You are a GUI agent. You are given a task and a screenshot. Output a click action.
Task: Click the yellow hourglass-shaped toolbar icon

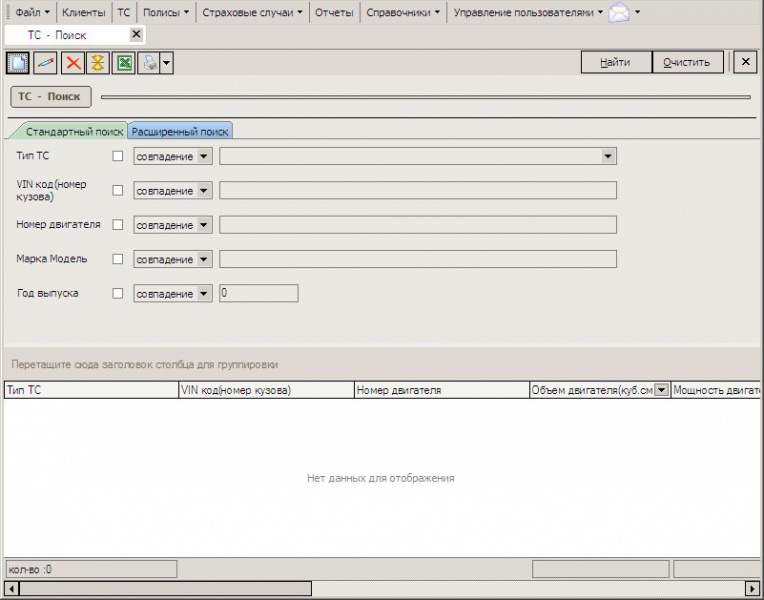(97, 63)
